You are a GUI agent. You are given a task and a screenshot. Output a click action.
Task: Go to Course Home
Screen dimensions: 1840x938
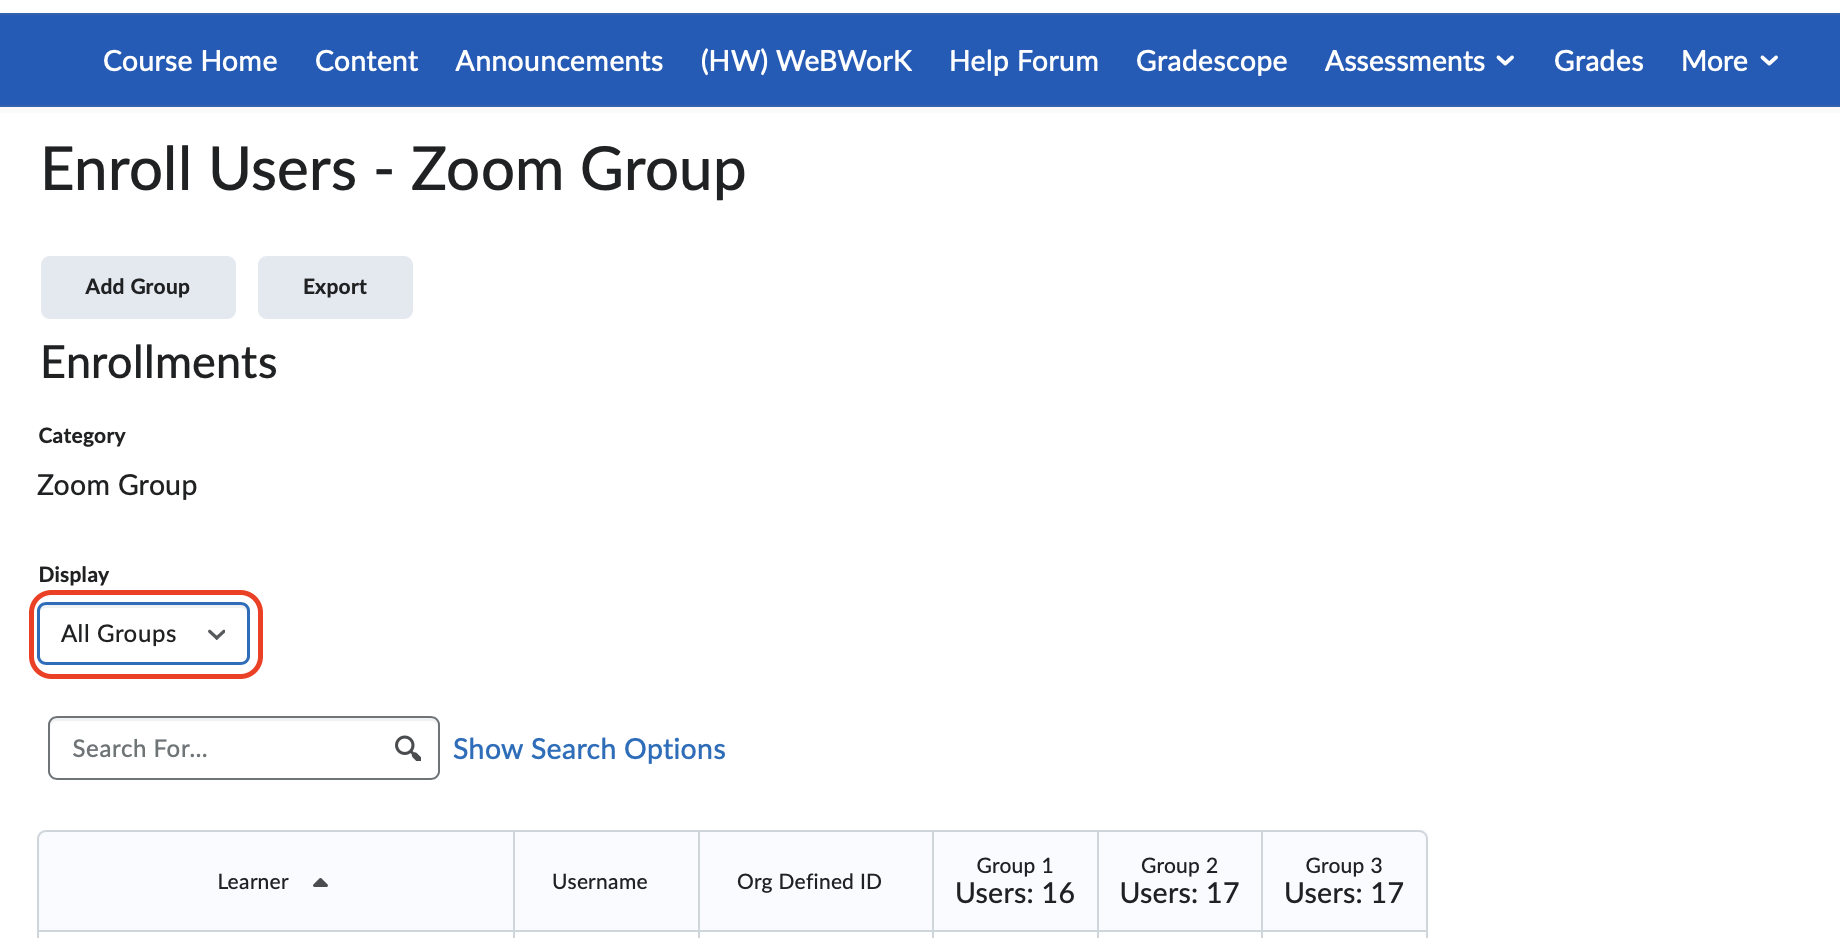pos(190,60)
